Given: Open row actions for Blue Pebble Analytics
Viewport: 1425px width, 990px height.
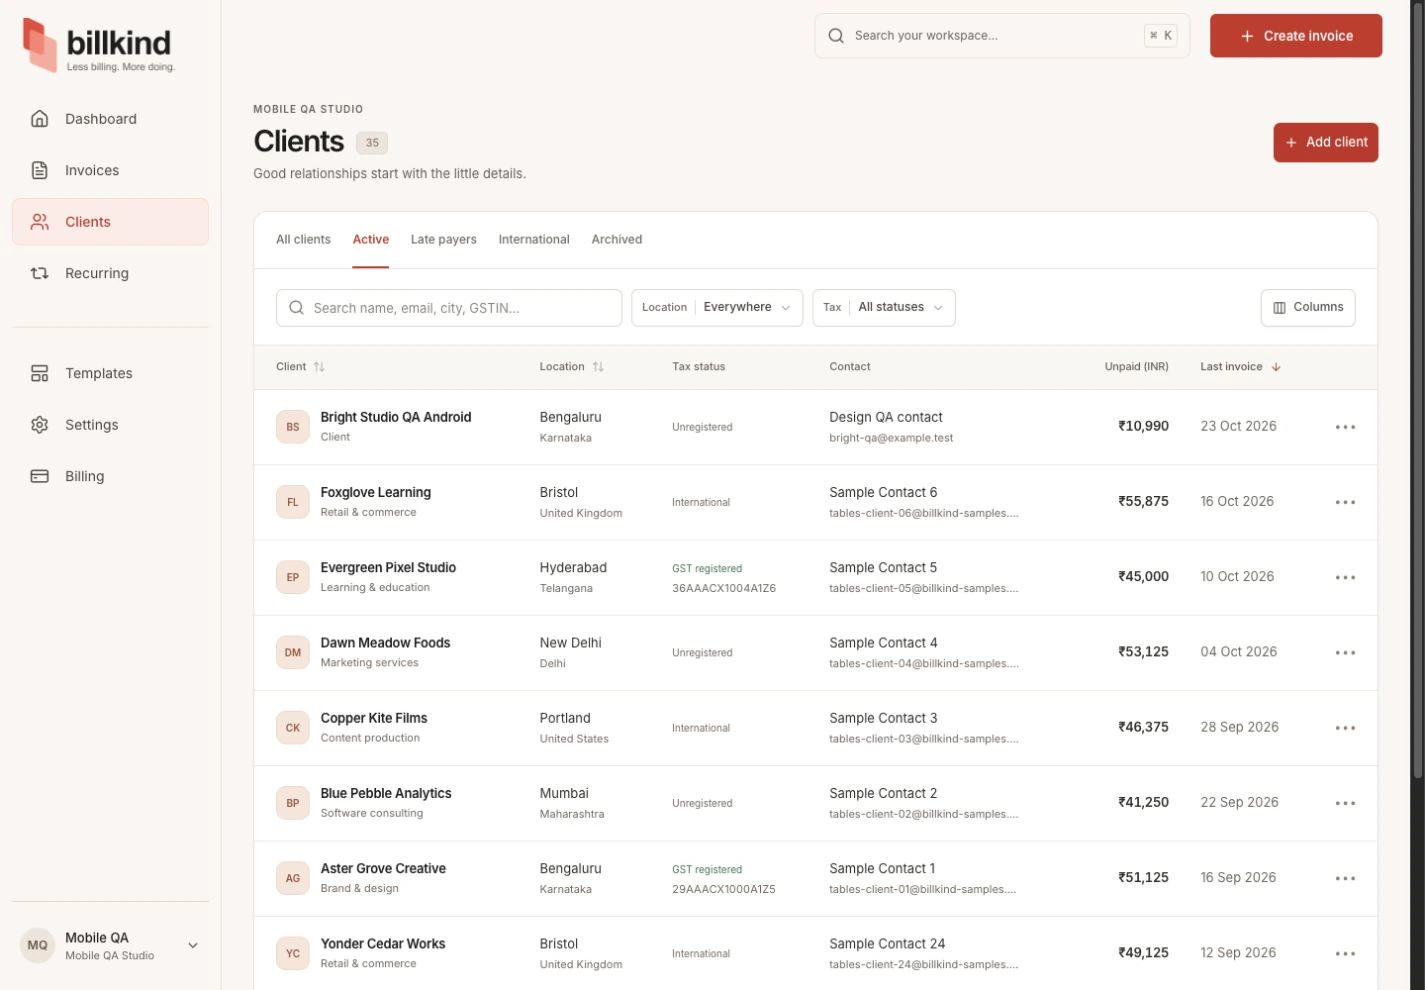Looking at the screenshot, I should (x=1345, y=803).
